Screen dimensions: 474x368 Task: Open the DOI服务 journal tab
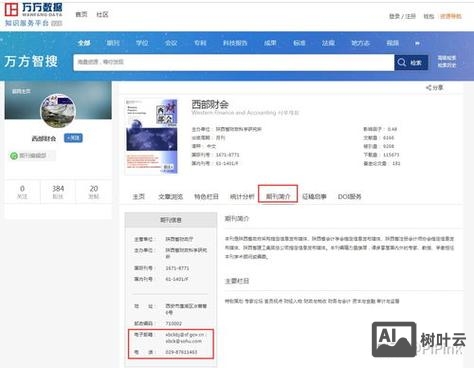pyautogui.click(x=349, y=197)
